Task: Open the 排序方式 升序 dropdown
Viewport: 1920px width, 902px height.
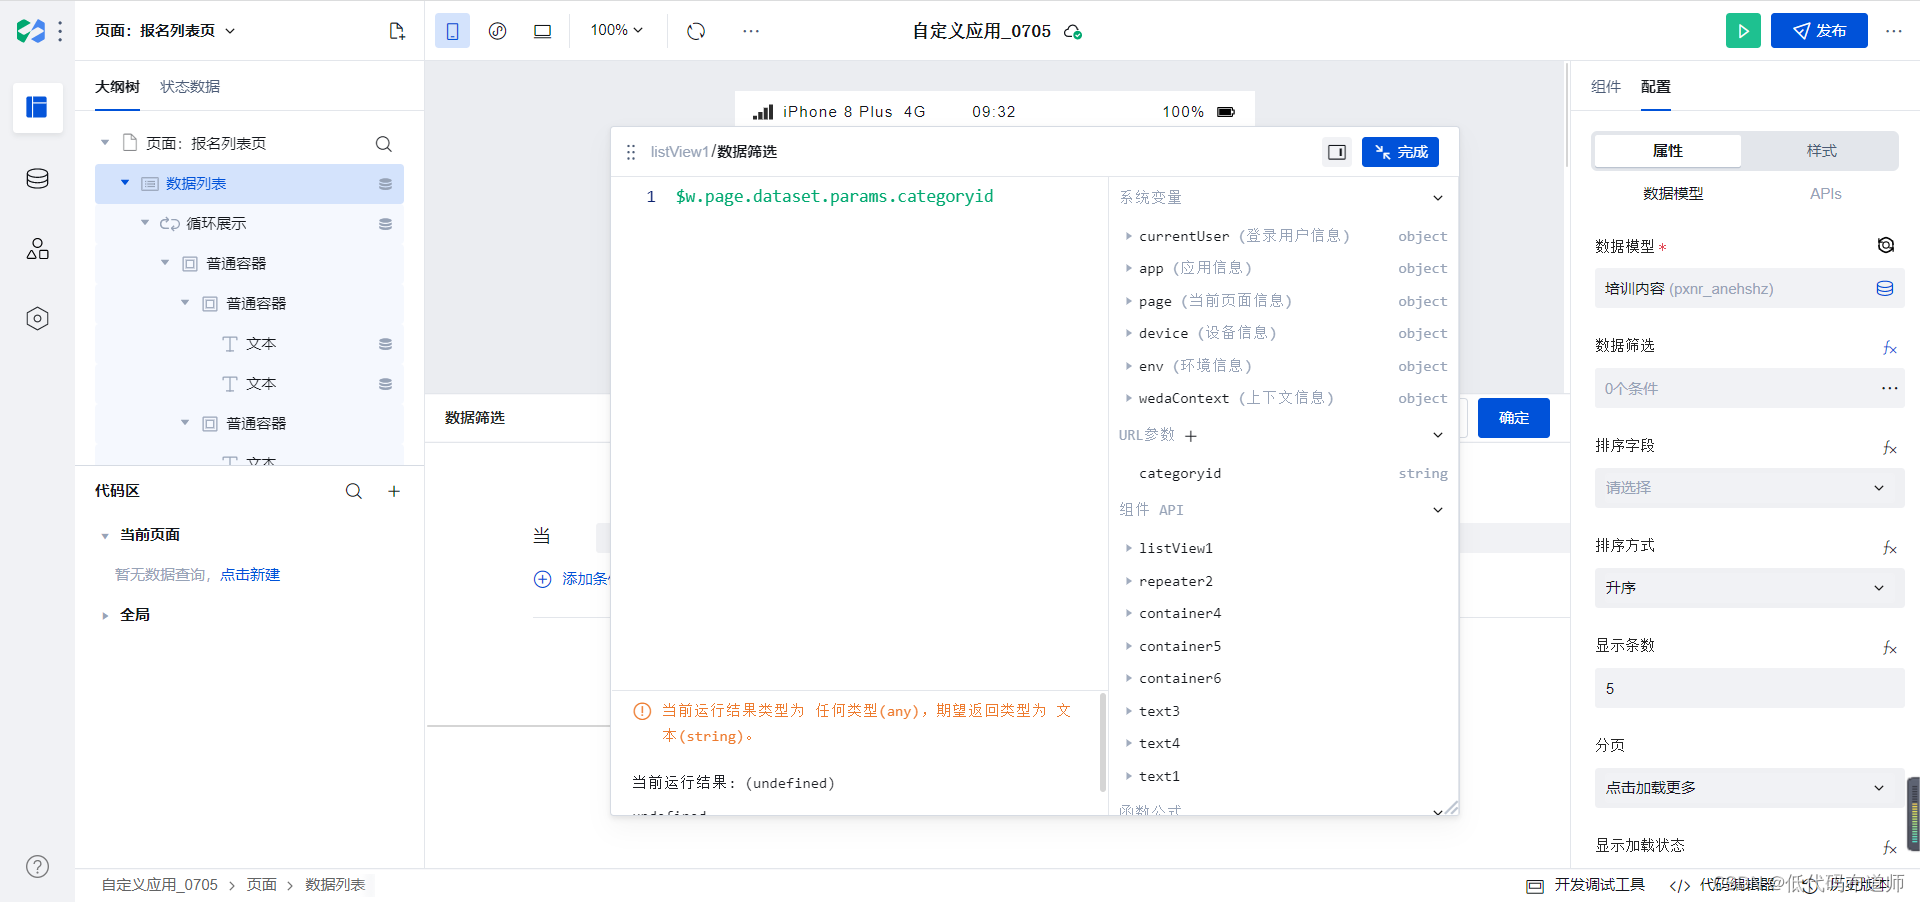Action: [x=1749, y=588]
